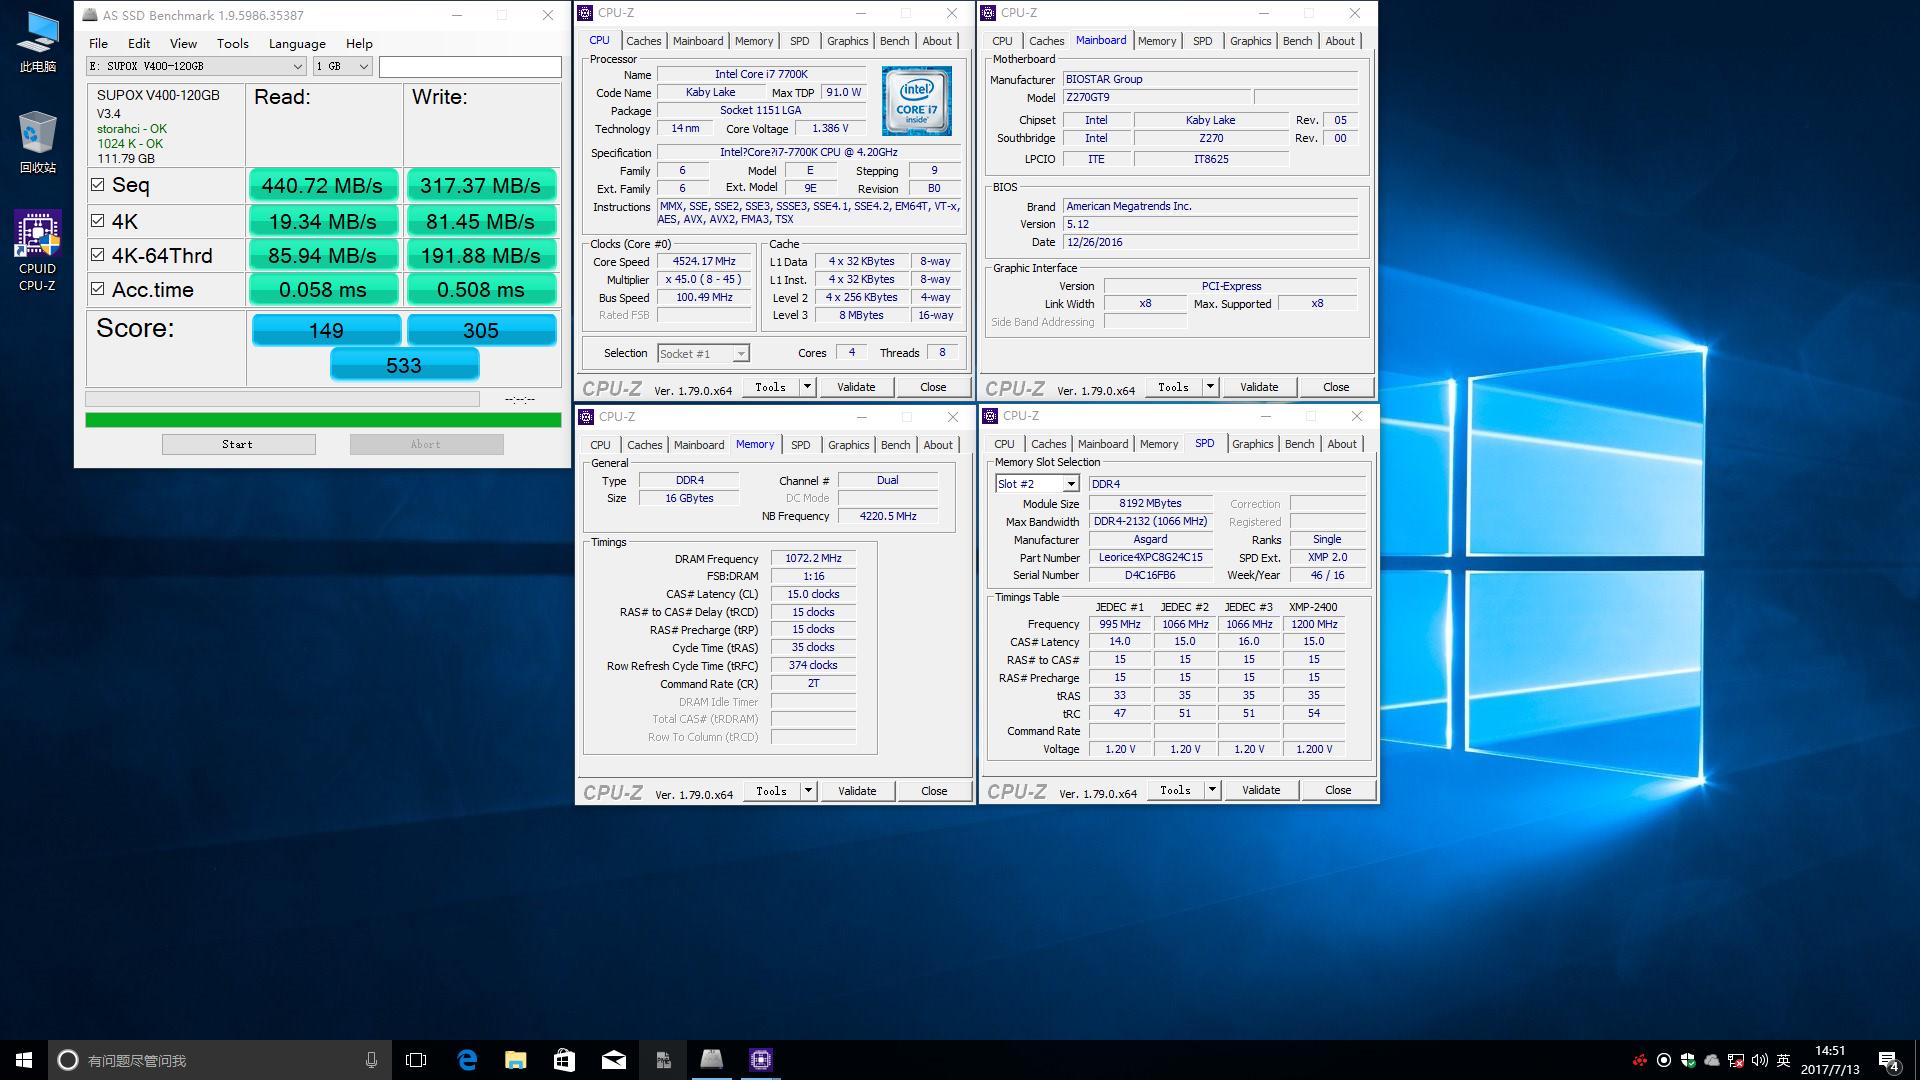The image size is (1920, 1080).
Task: Open the Tools menu in AS SSD Benchmark
Action: point(232,43)
